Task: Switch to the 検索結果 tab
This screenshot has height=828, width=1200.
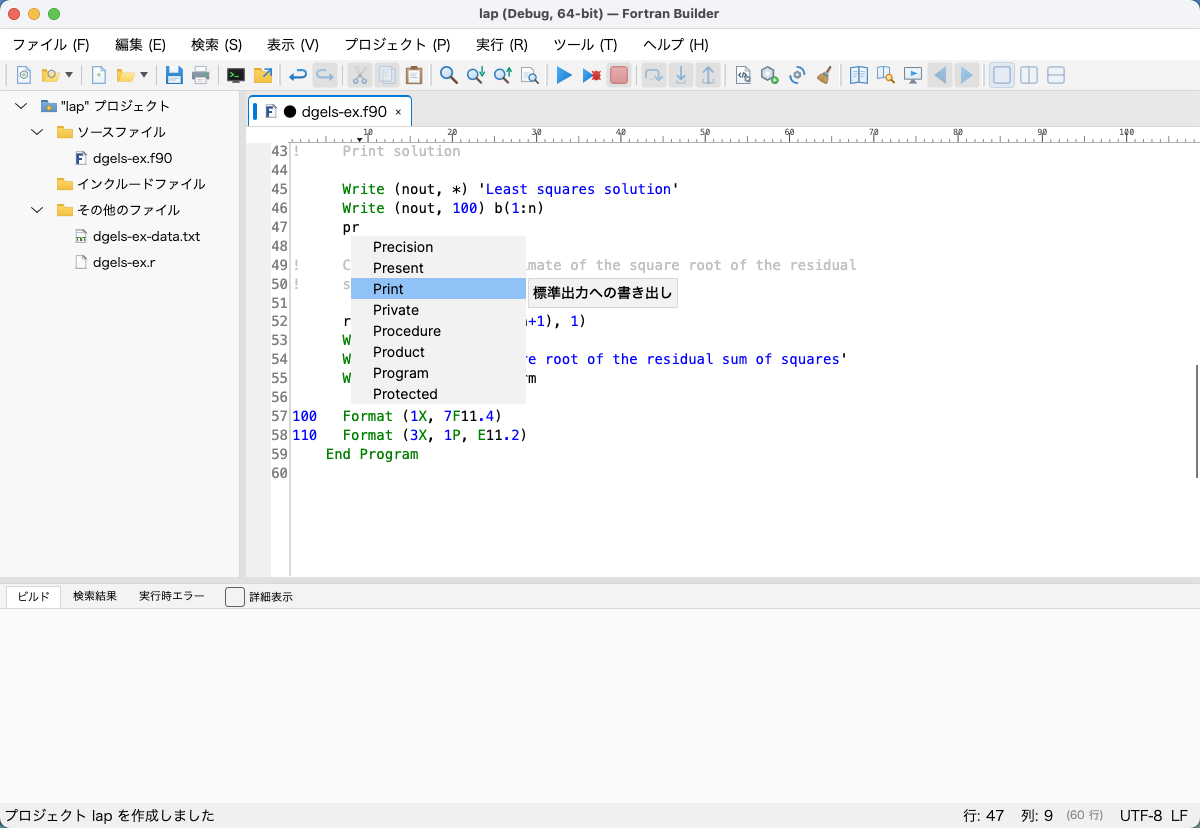Action: tap(95, 597)
